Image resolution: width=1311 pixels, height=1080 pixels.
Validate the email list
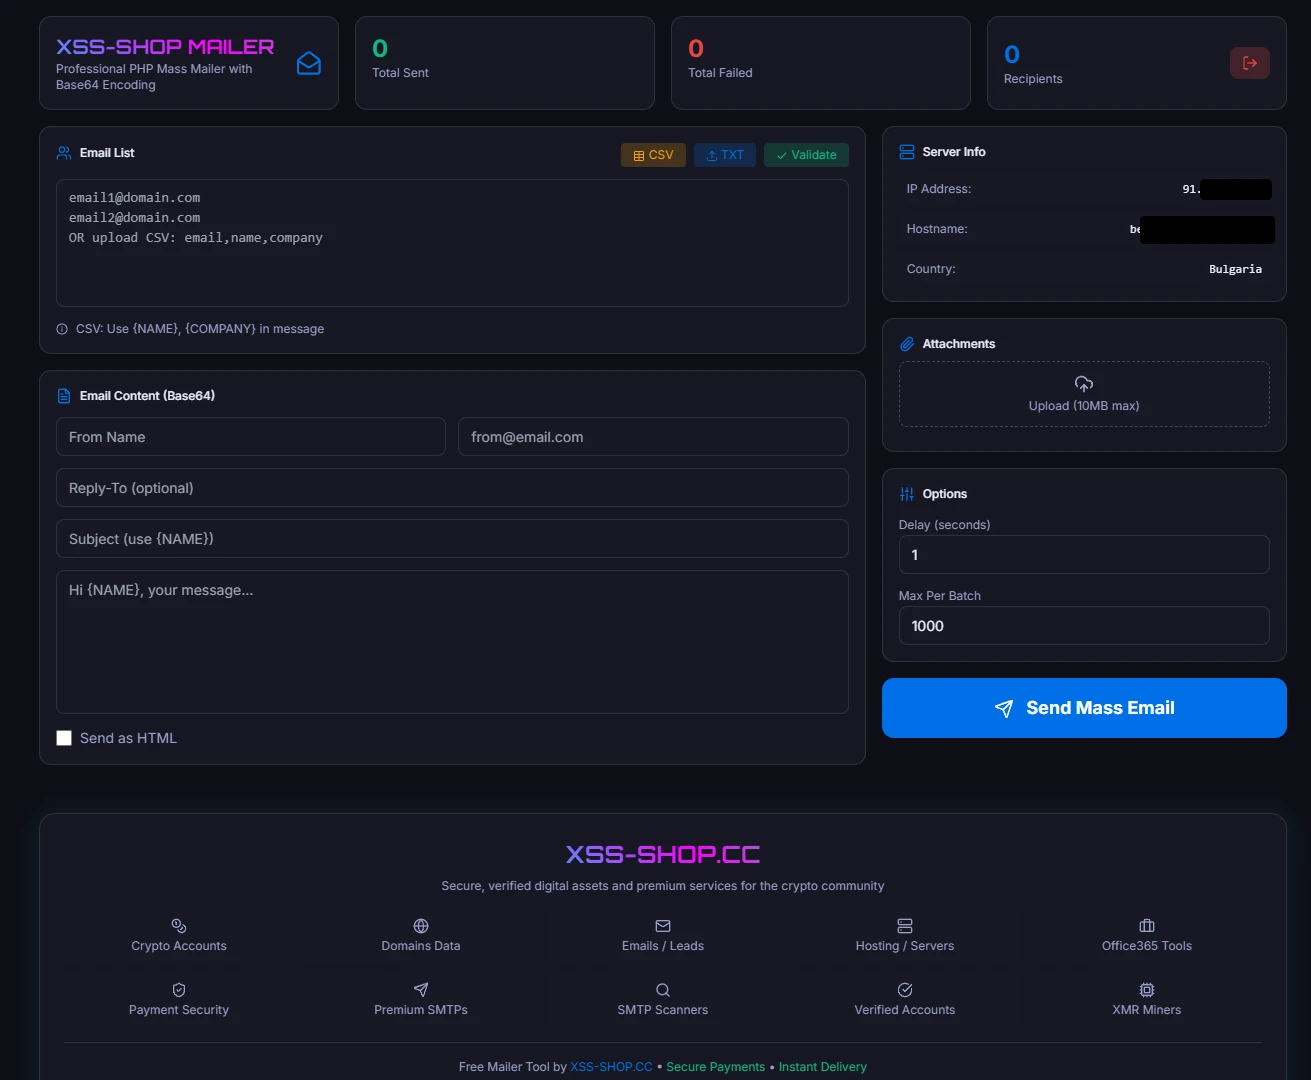pyautogui.click(x=806, y=155)
